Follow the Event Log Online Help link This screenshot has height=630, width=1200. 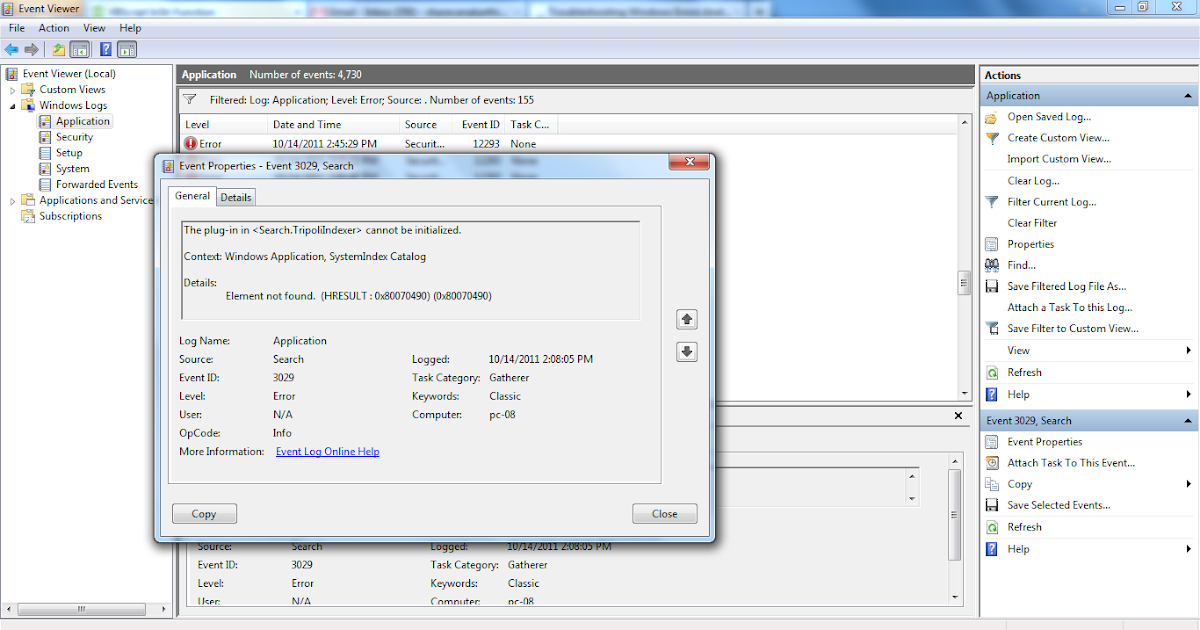327,451
